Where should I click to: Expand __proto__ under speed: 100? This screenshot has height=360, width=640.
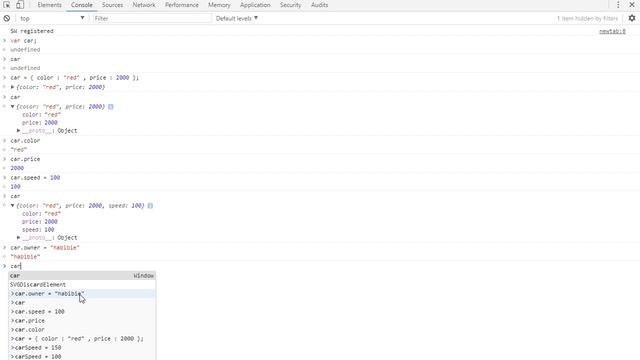point(18,238)
